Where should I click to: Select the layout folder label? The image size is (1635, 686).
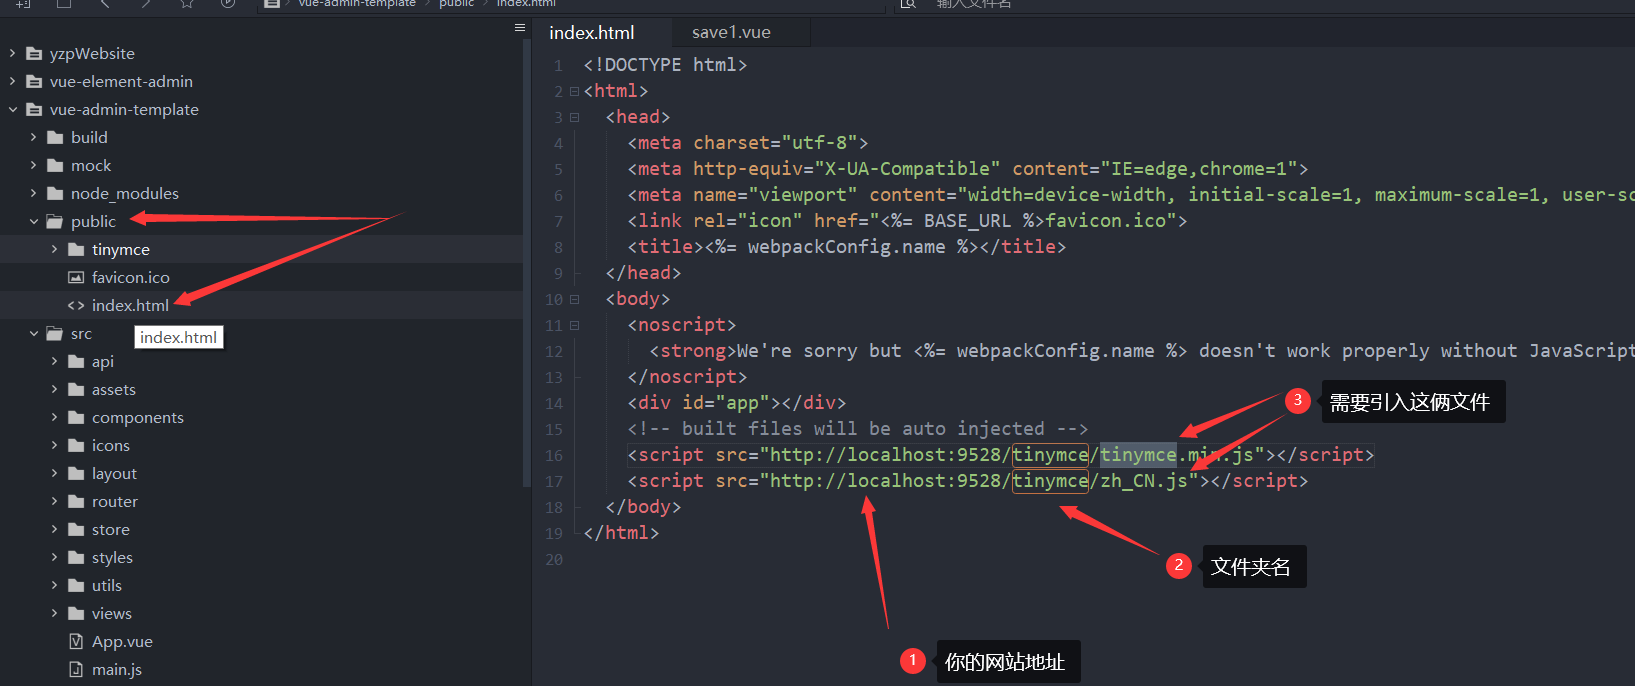tap(114, 473)
